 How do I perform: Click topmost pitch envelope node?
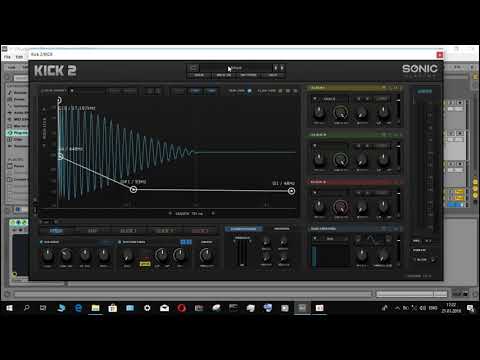[x=59, y=100]
